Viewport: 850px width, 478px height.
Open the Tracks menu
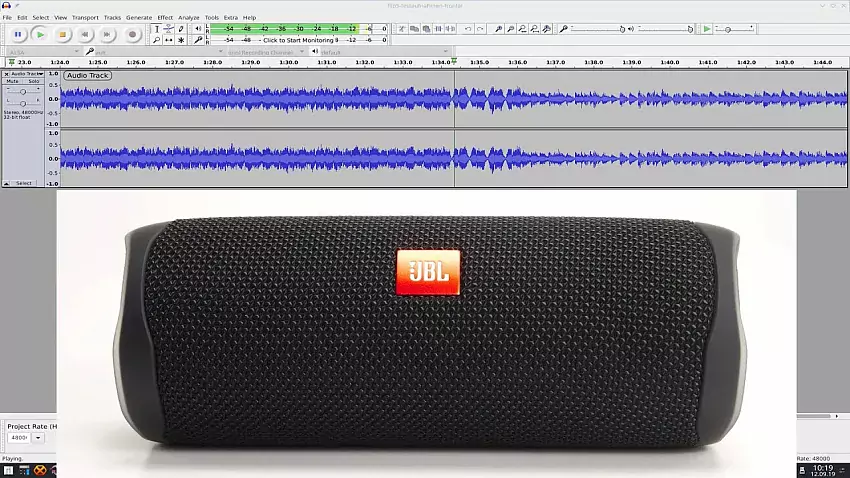(113, 17)
